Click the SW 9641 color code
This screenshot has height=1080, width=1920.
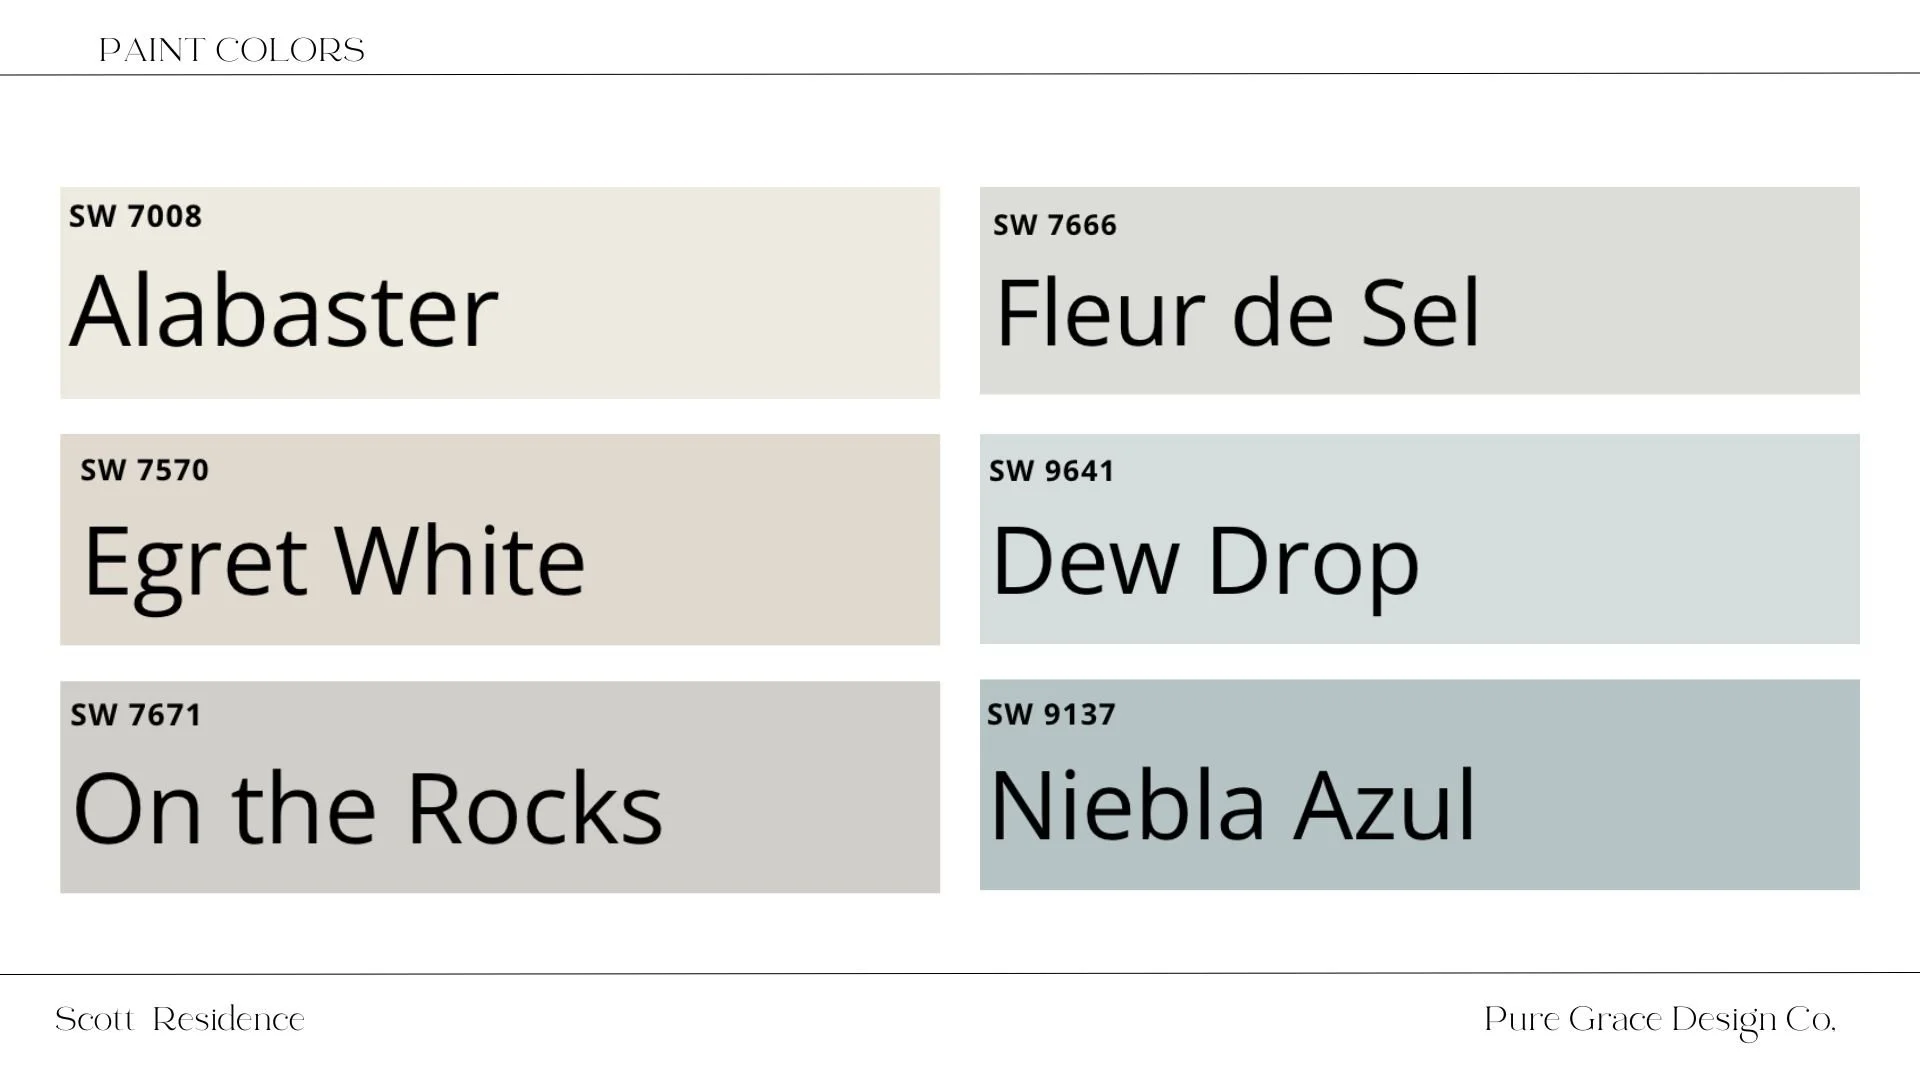1052,471
